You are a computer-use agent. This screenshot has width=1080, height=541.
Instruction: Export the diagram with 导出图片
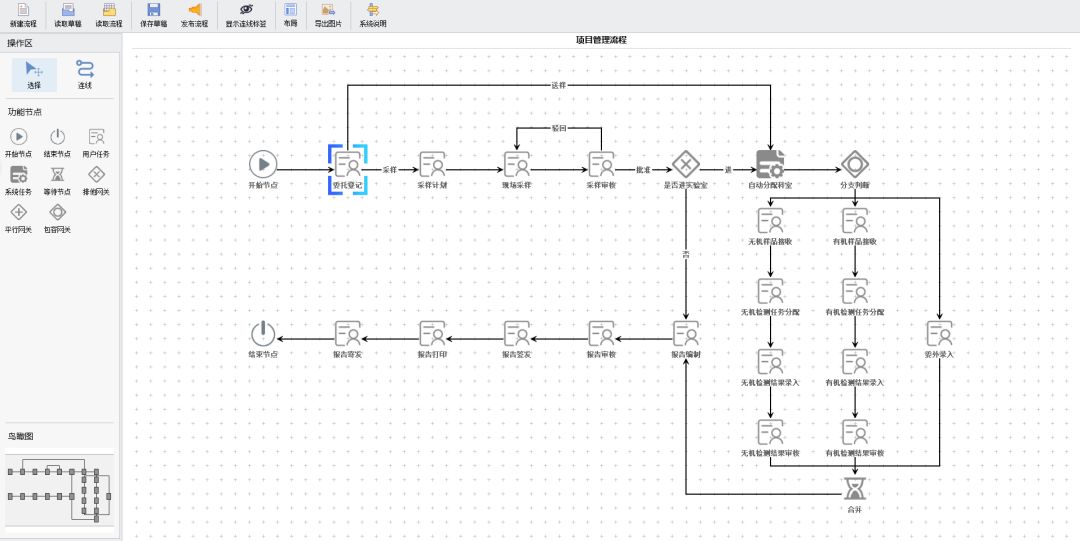click(327, 13)
